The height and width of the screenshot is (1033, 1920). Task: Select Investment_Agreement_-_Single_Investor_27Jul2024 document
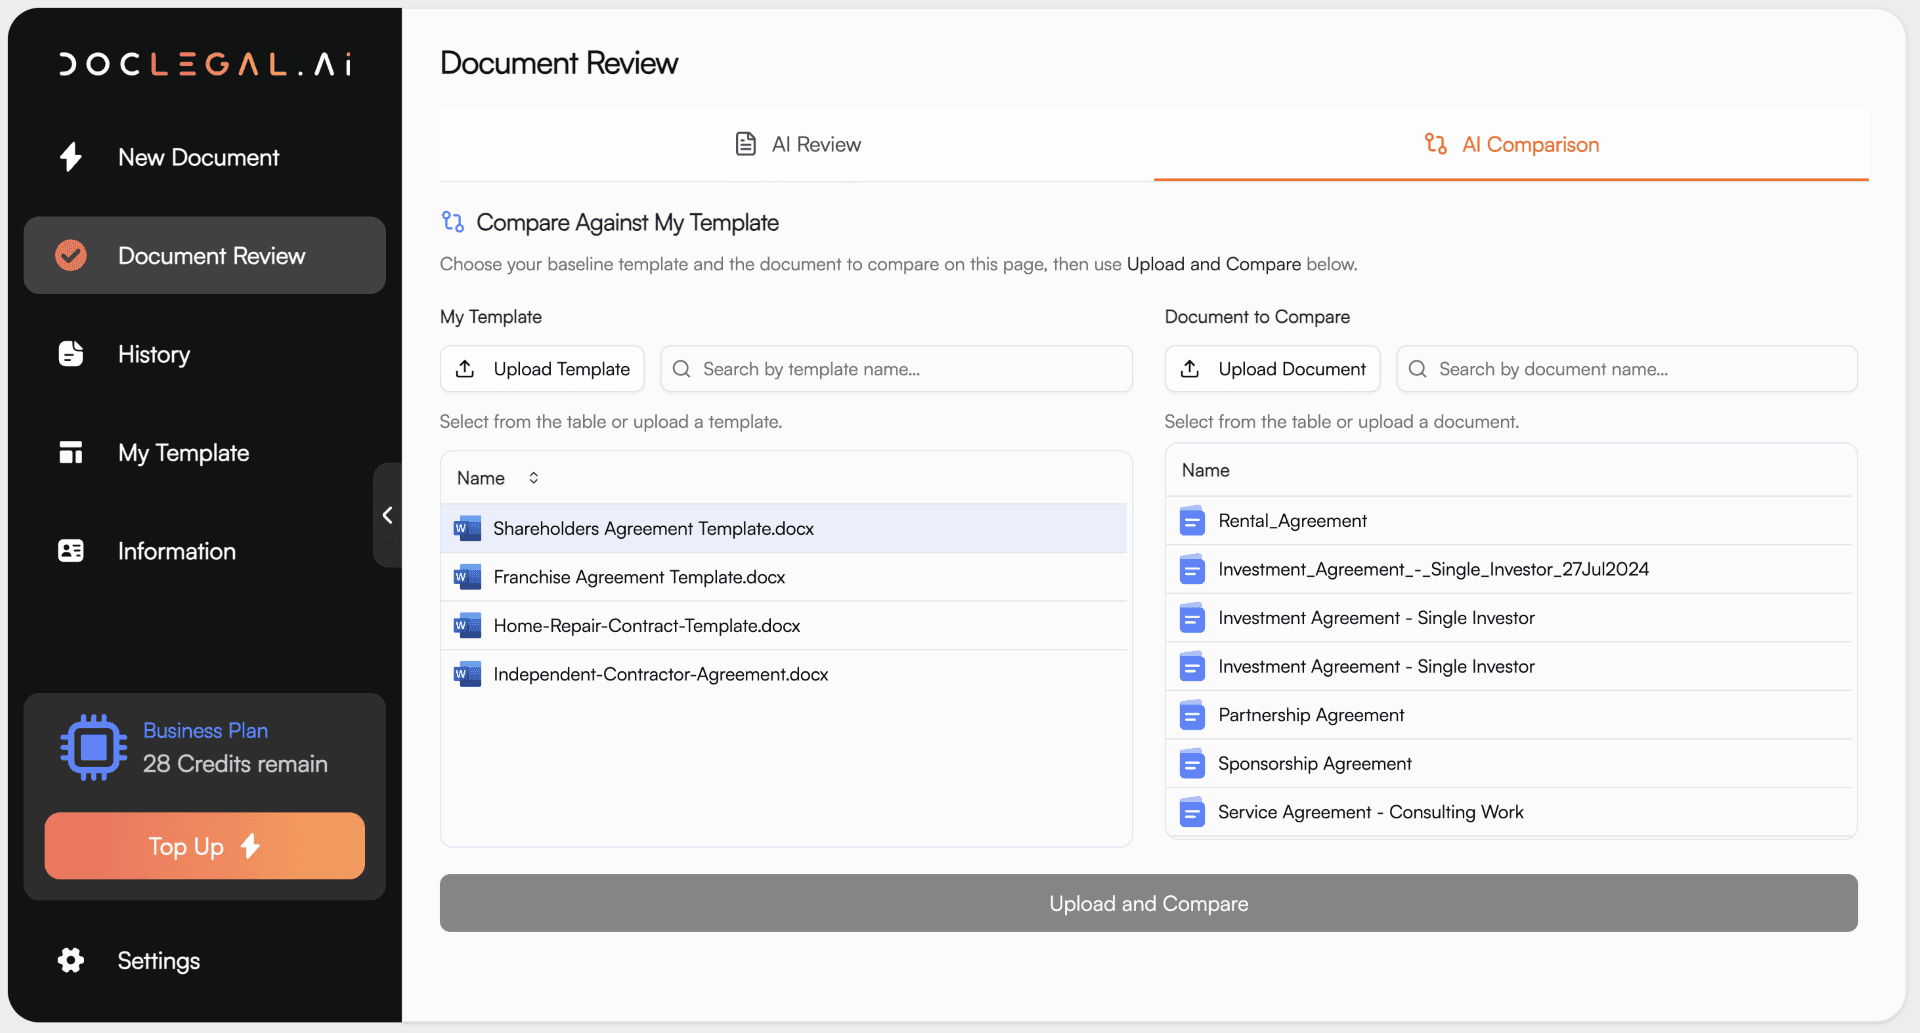pyautogui.click(x=1511, y=569)
